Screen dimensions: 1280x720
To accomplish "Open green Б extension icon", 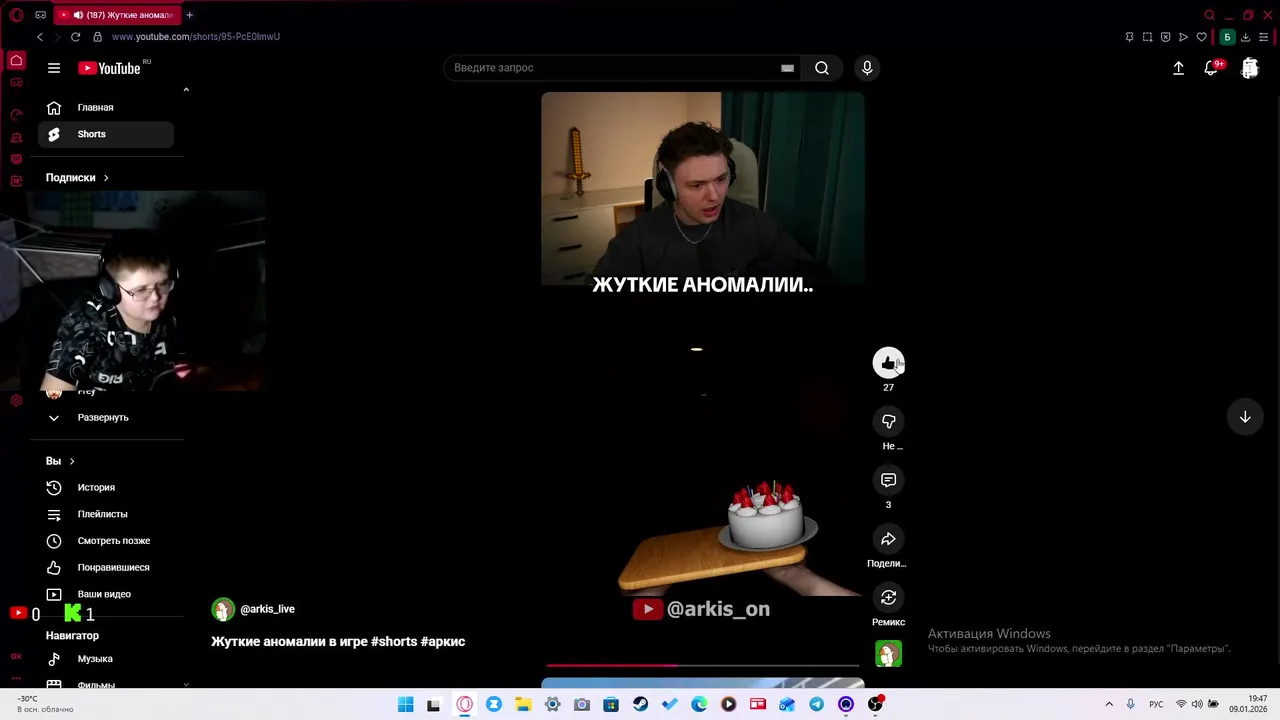I will pos(1227,37).
